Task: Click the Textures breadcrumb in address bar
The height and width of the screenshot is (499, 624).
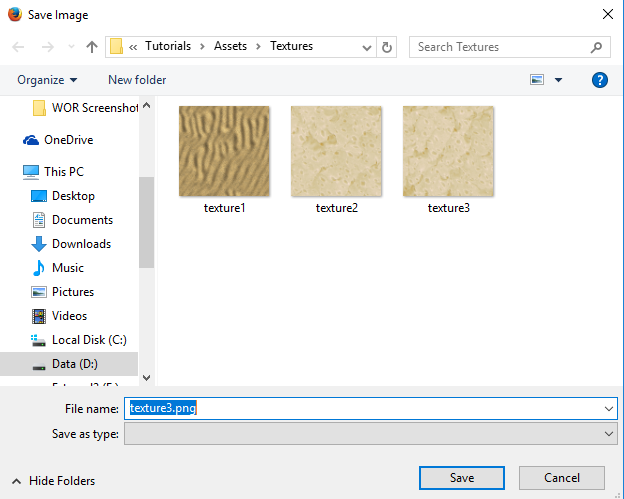Action: coord(291,46)
